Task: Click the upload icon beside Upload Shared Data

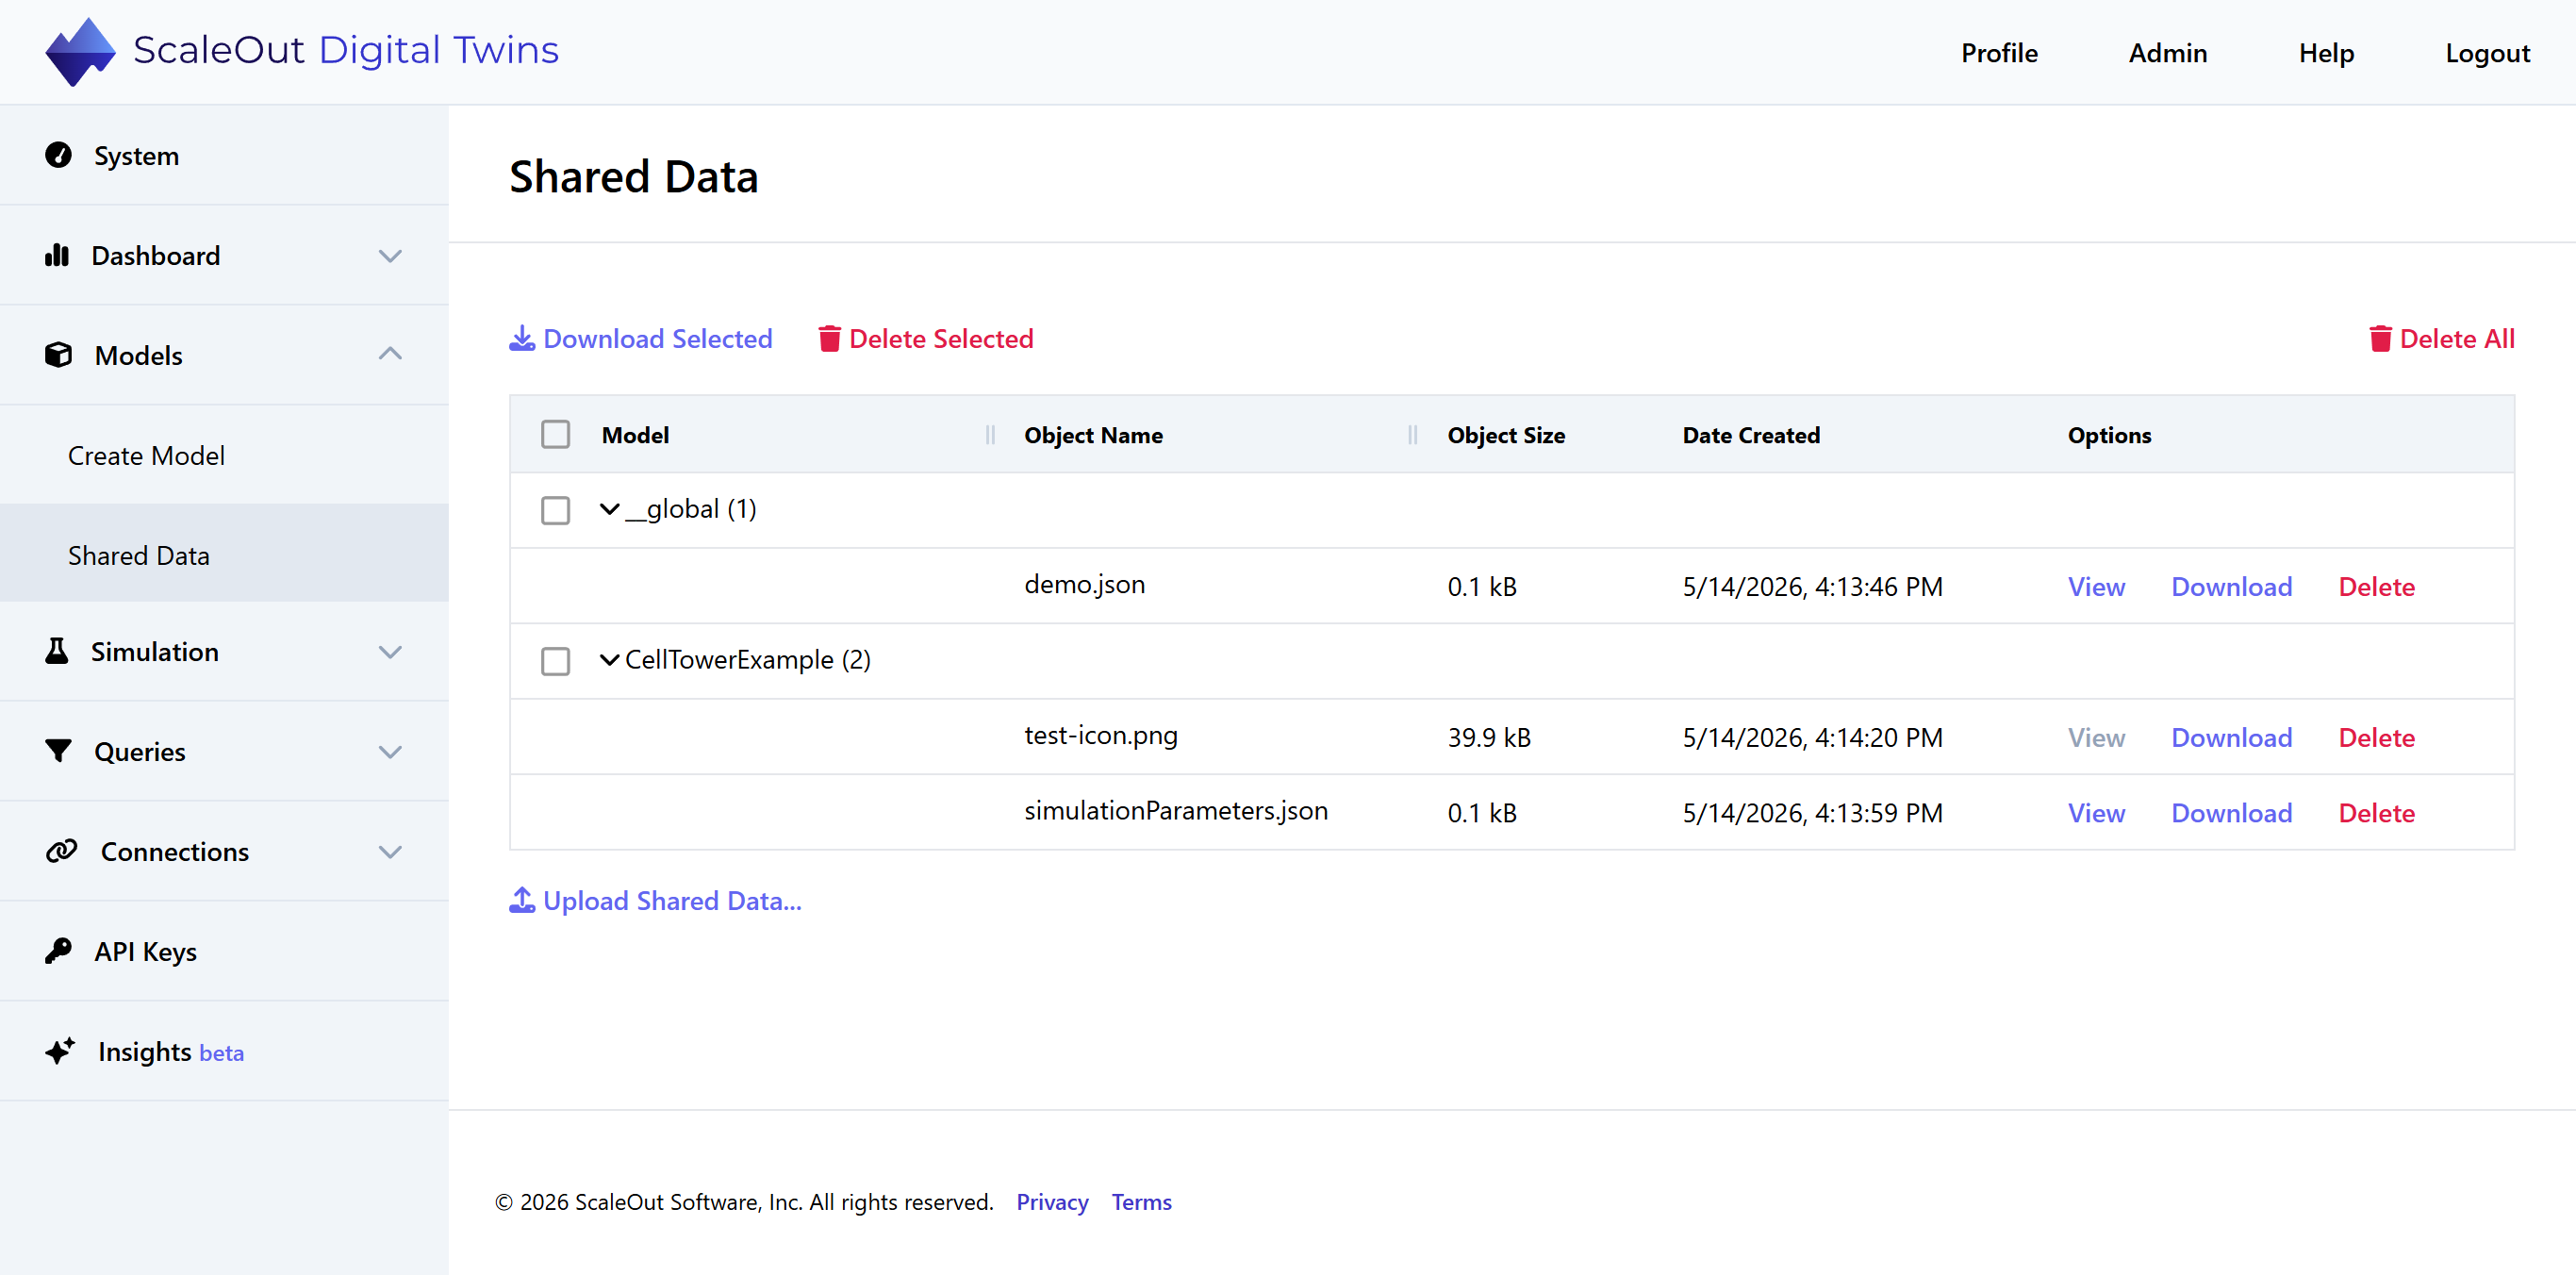Action: (522, 900)
